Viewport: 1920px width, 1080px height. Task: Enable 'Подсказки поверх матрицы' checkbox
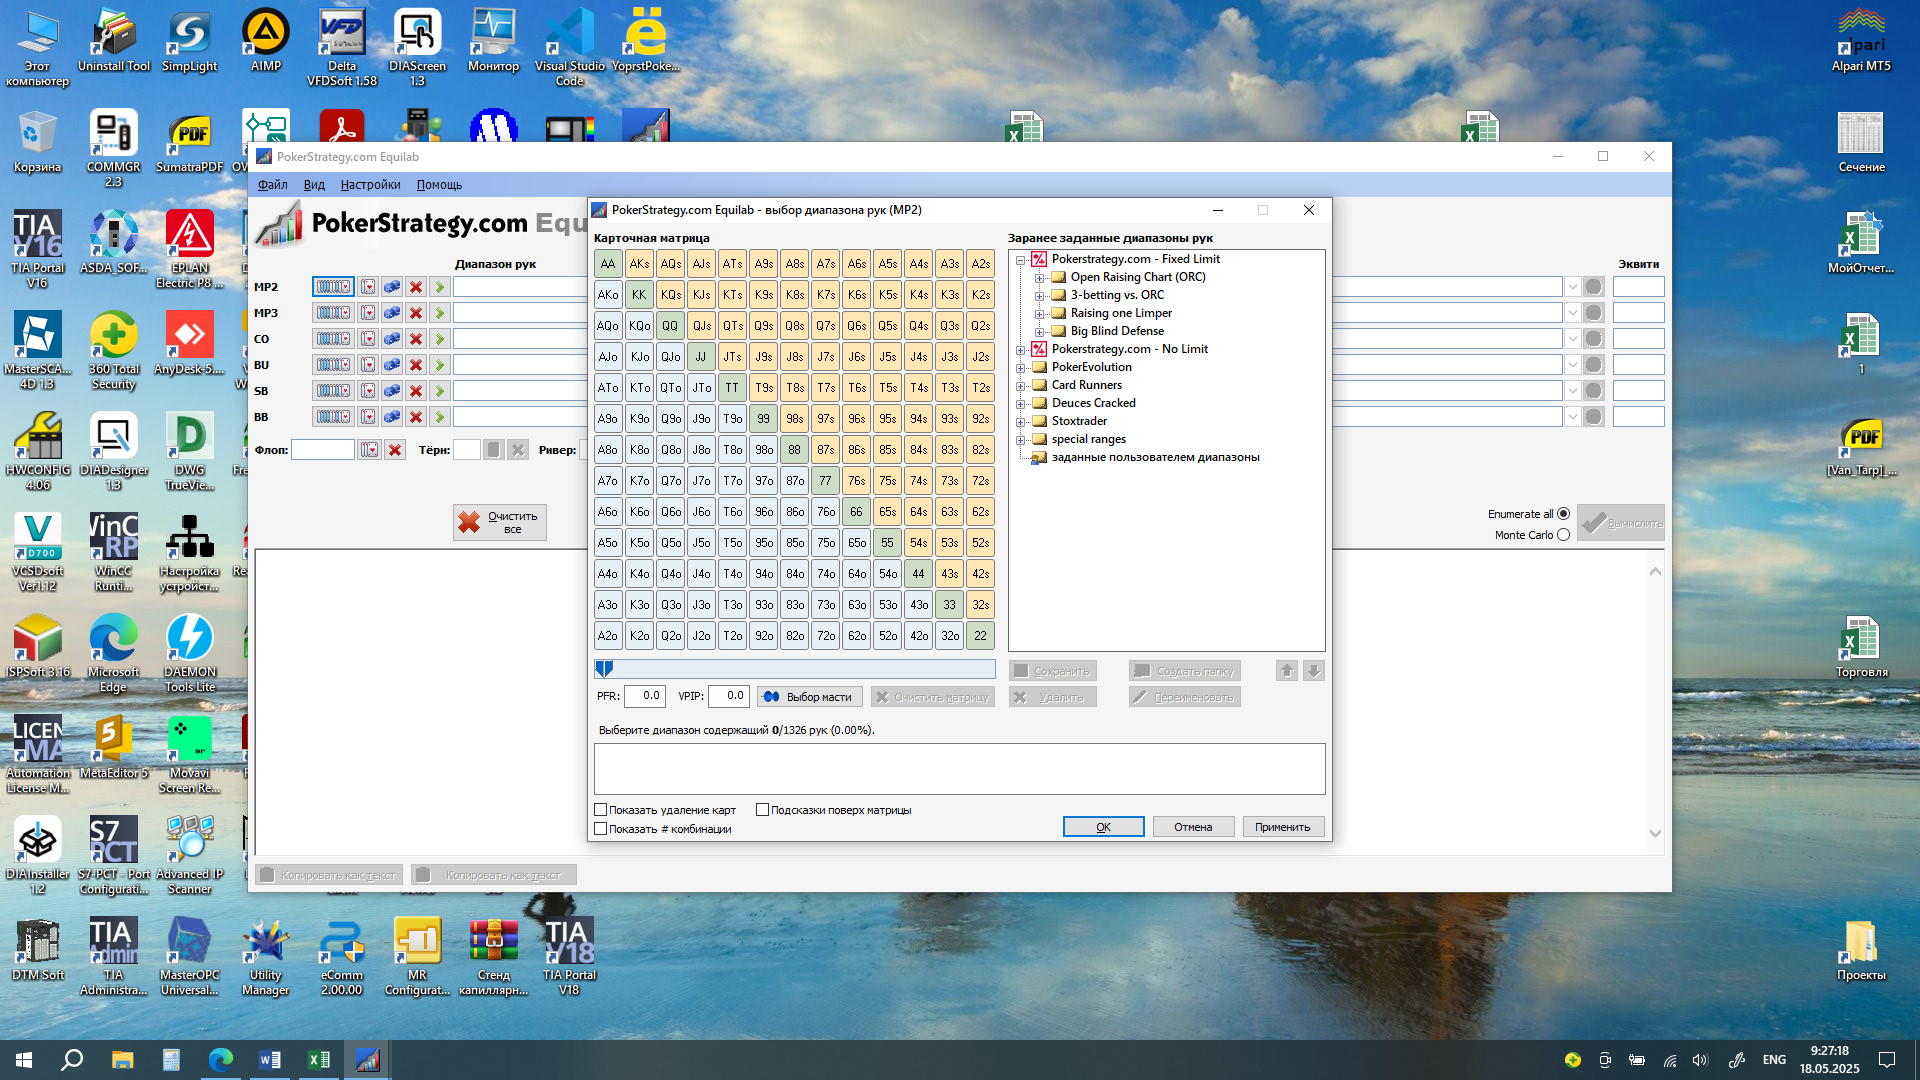click(x=763, y=810)
